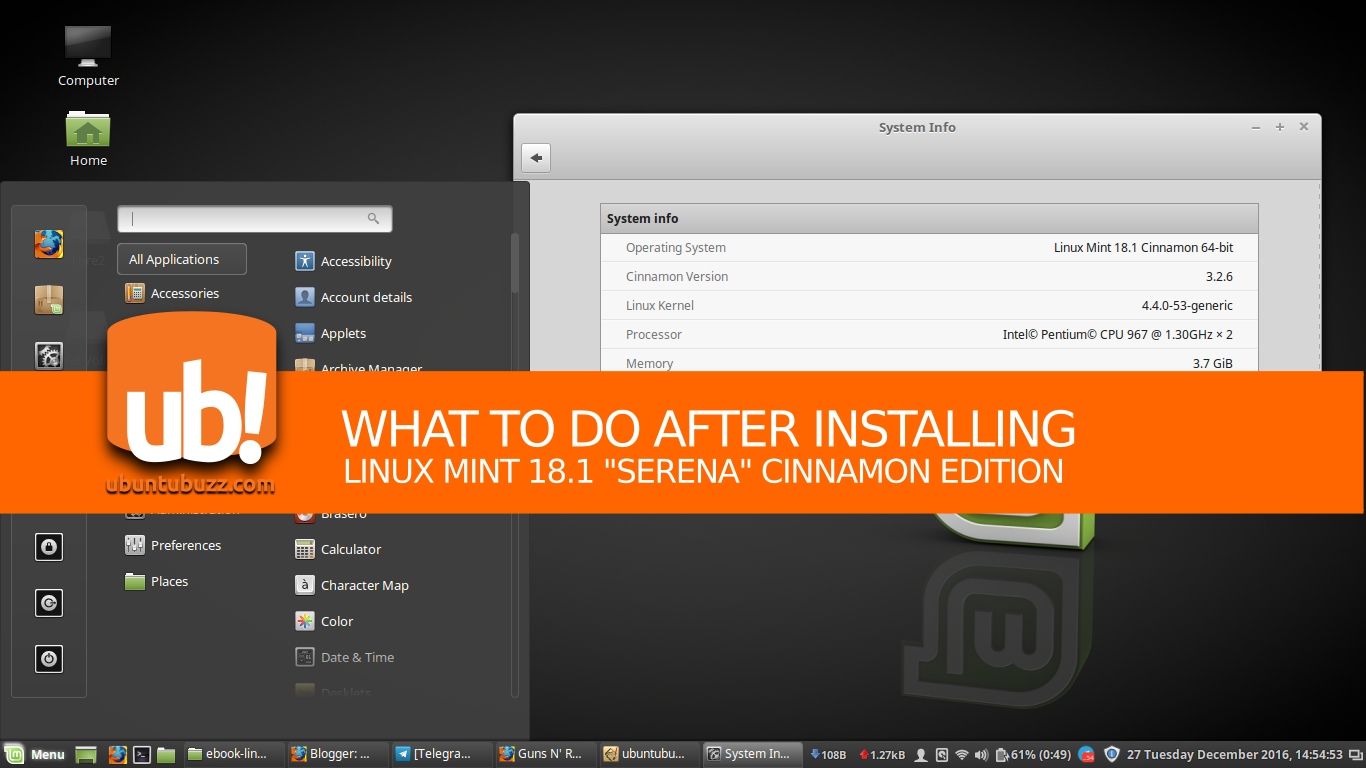
Task: Open System Settings gear in menu favorites
Action: point(49,355)
